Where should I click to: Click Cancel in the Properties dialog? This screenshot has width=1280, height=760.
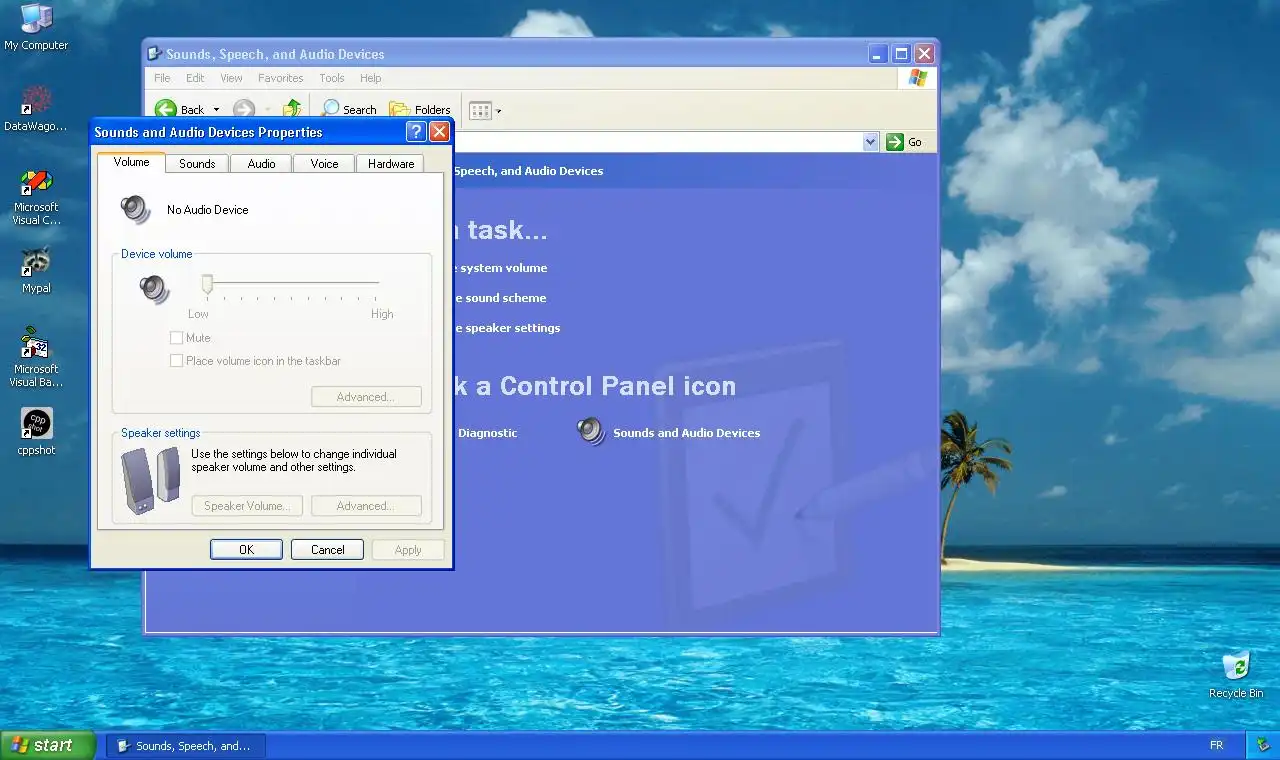(327, 550)
